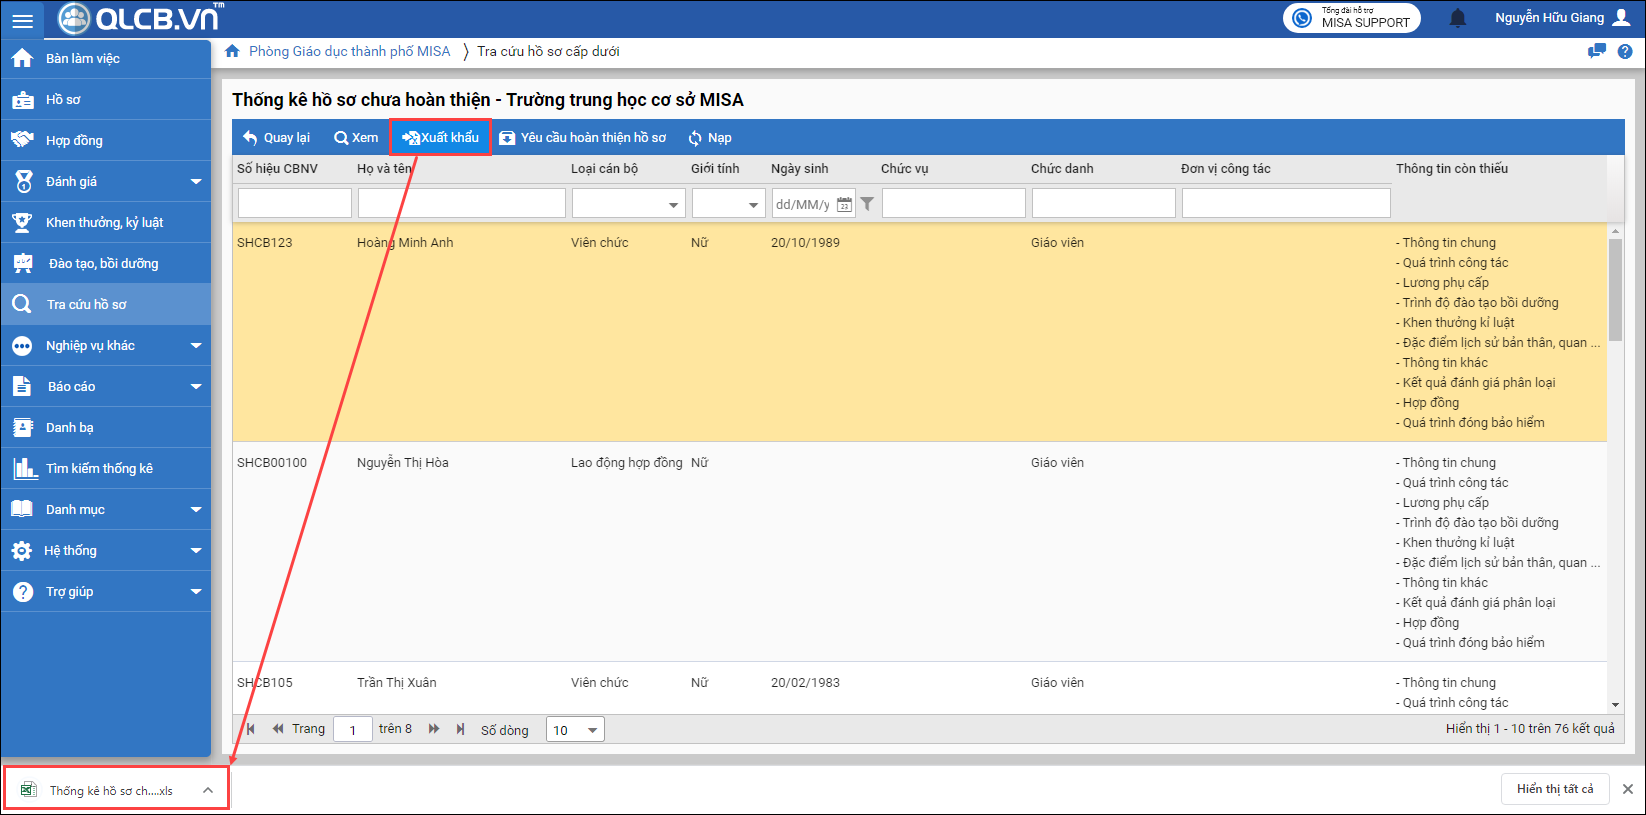This screenshot has width=1646, height=815.
Task: Select Danh bạ in the sidebar
Action: (x=69, y=427)
